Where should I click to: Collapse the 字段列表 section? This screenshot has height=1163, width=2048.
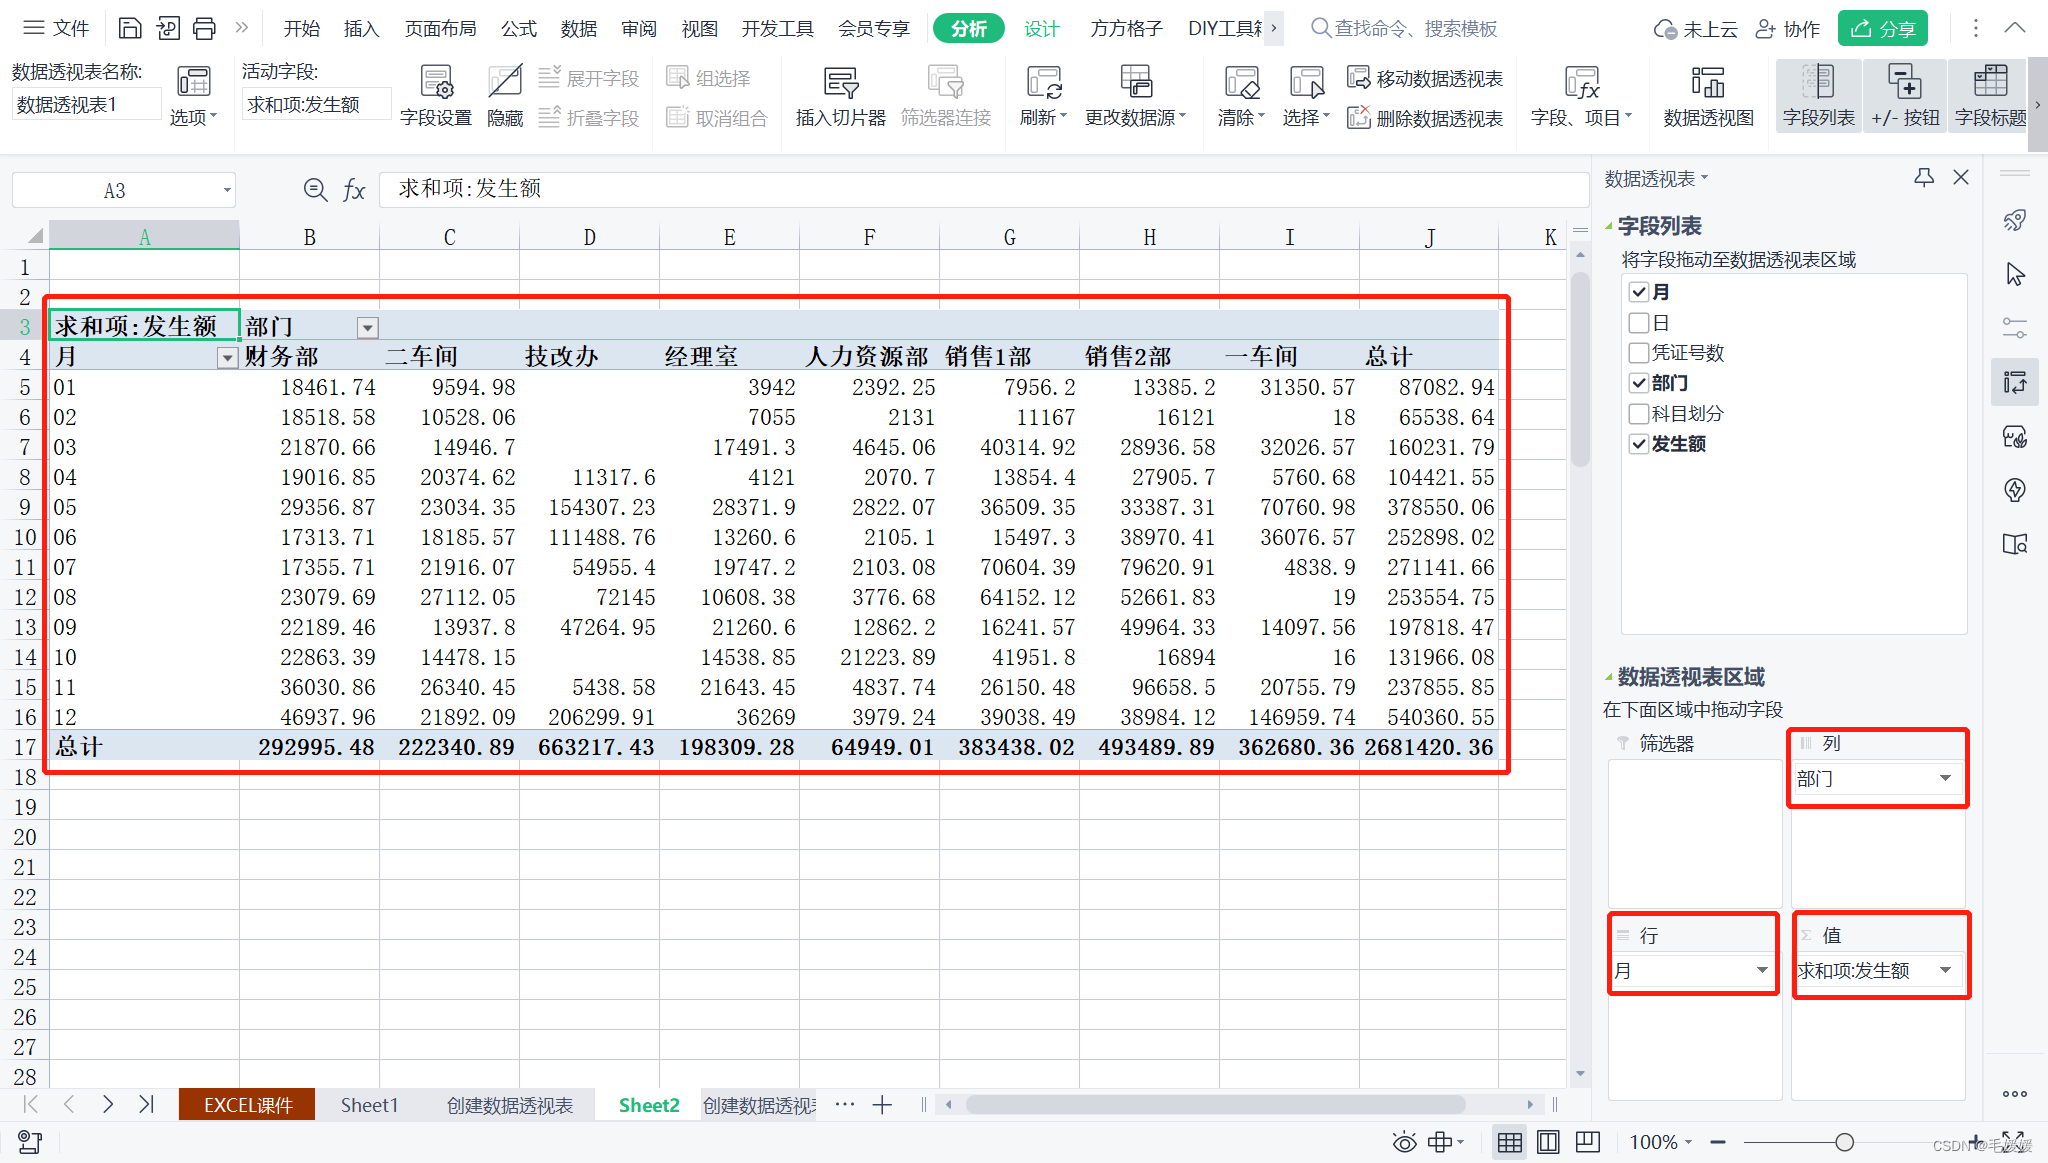tap(1609, 226)
